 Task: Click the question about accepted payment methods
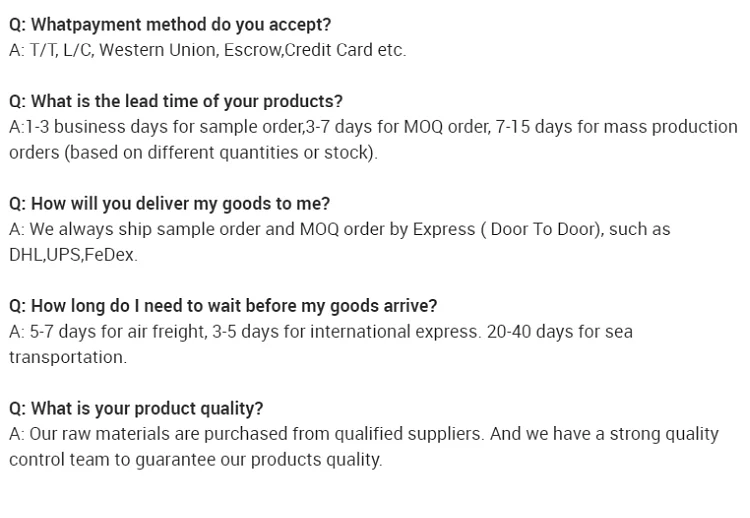click(170, 24)
